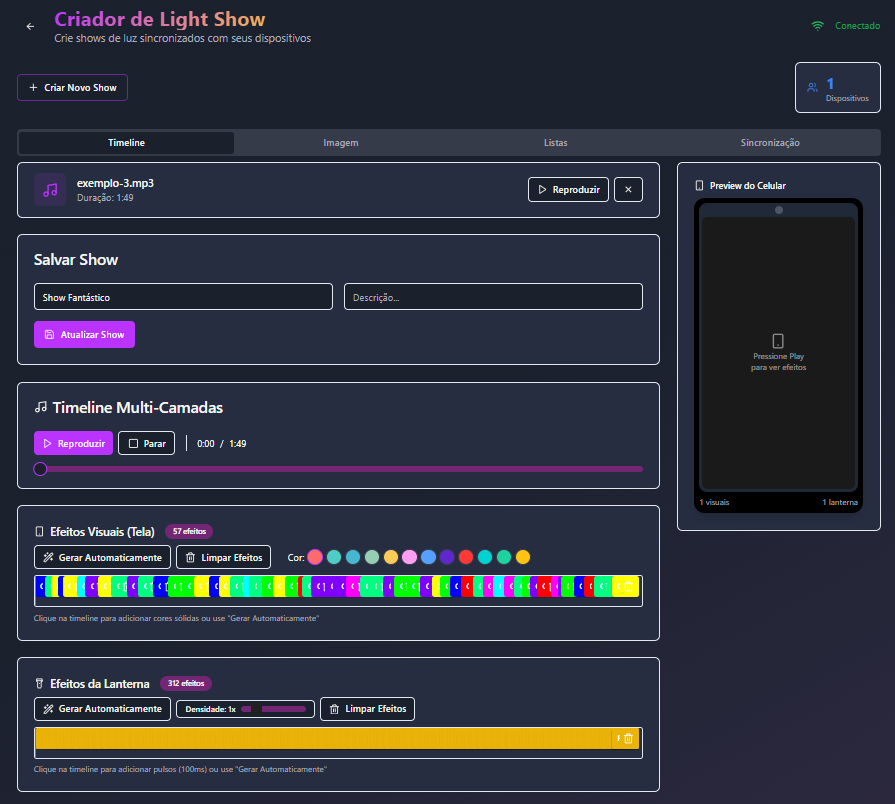Clear lantern effects with Limpar Efeitos
This screenshot has height=804, width=895.
click(x=368, y=709)
